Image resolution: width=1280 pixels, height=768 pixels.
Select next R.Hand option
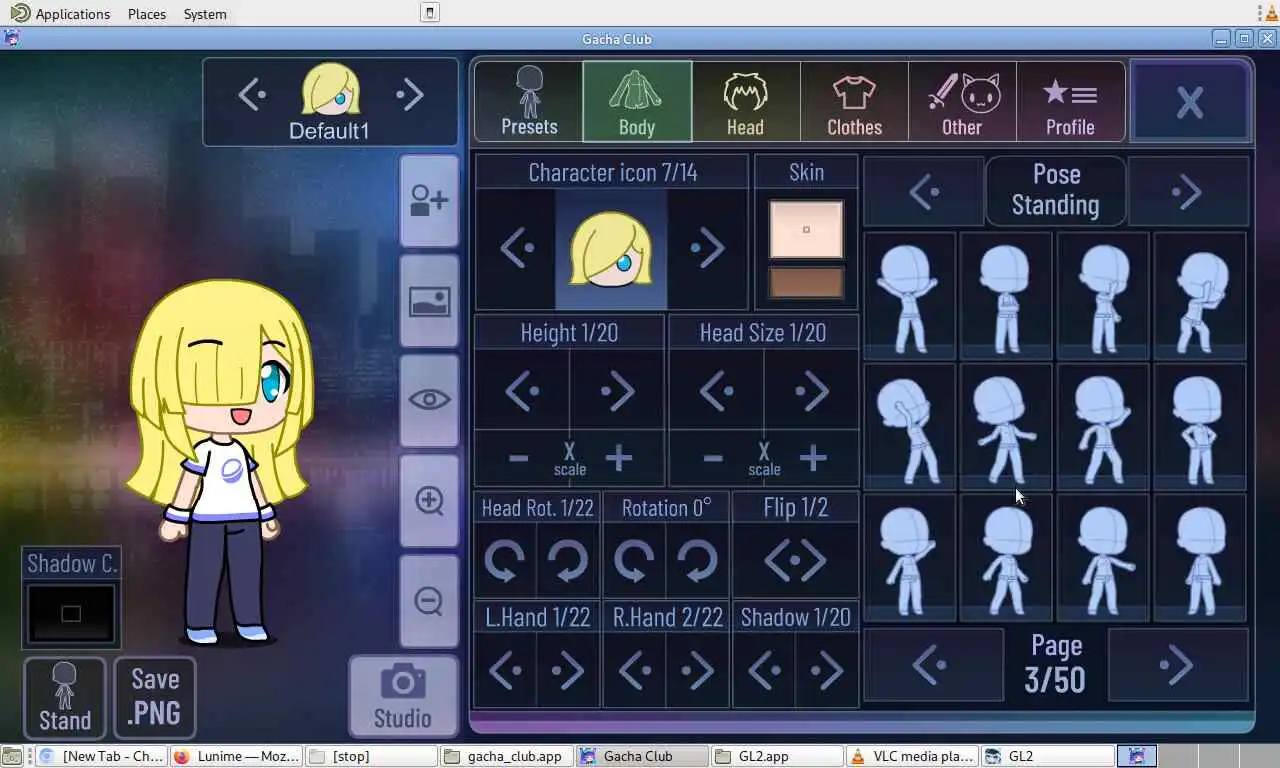(697, 670)
